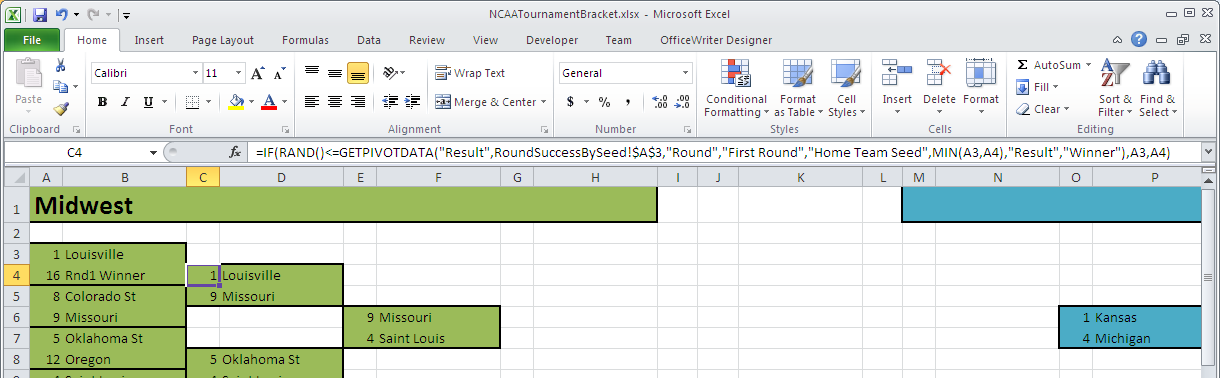Select the Format Painter brush icon
Image resolution: width=1220 pixels, height=378 pixels.
61,109
